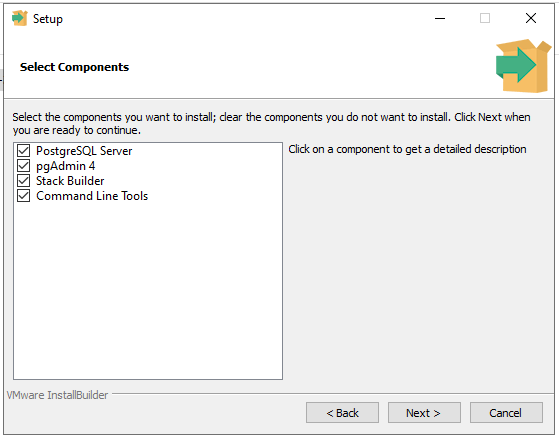The height and width of the screenshot is (442, 559).
Task: Click the disabled maximize window icon
Action: [x=485, y=18]
